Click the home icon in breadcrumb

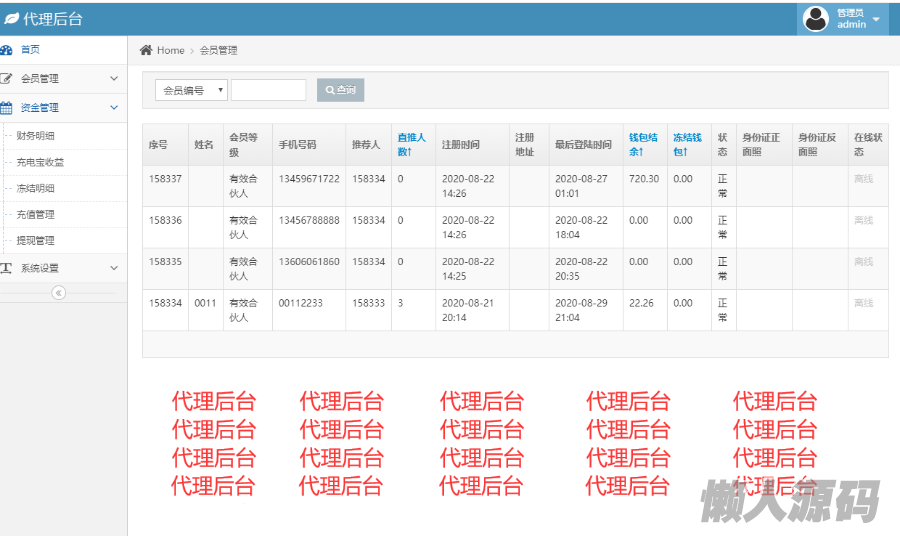pyautogui.click(x=146, y=50)
